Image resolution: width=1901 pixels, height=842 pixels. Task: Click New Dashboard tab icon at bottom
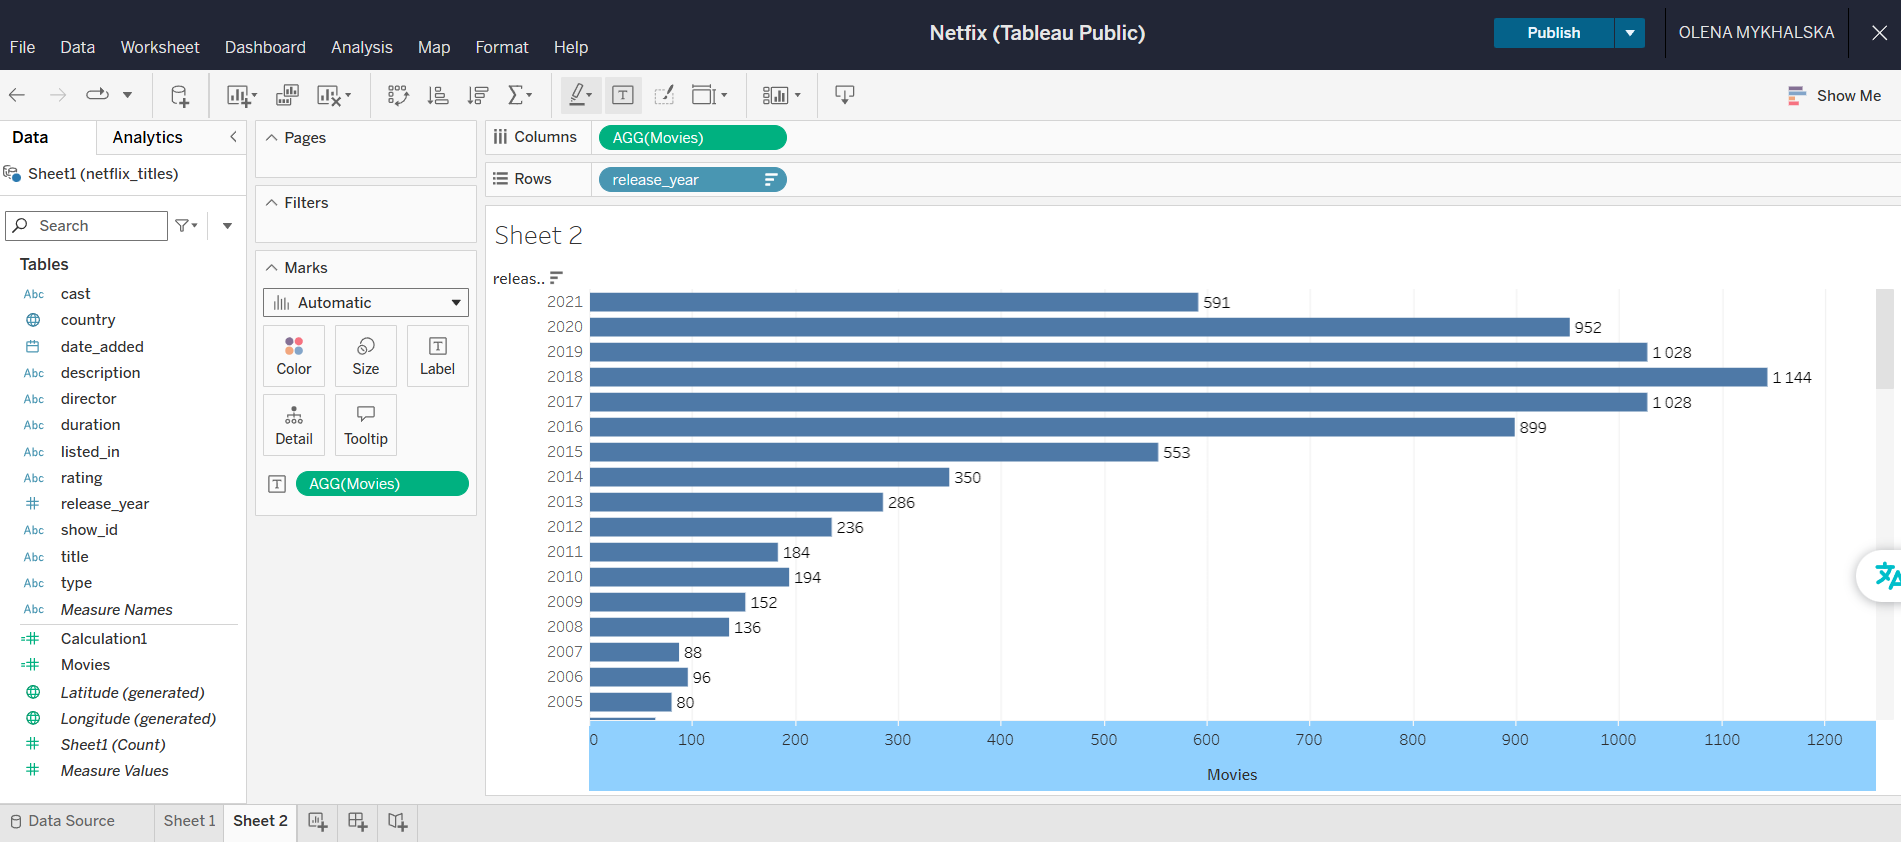[x=357, y=821]
